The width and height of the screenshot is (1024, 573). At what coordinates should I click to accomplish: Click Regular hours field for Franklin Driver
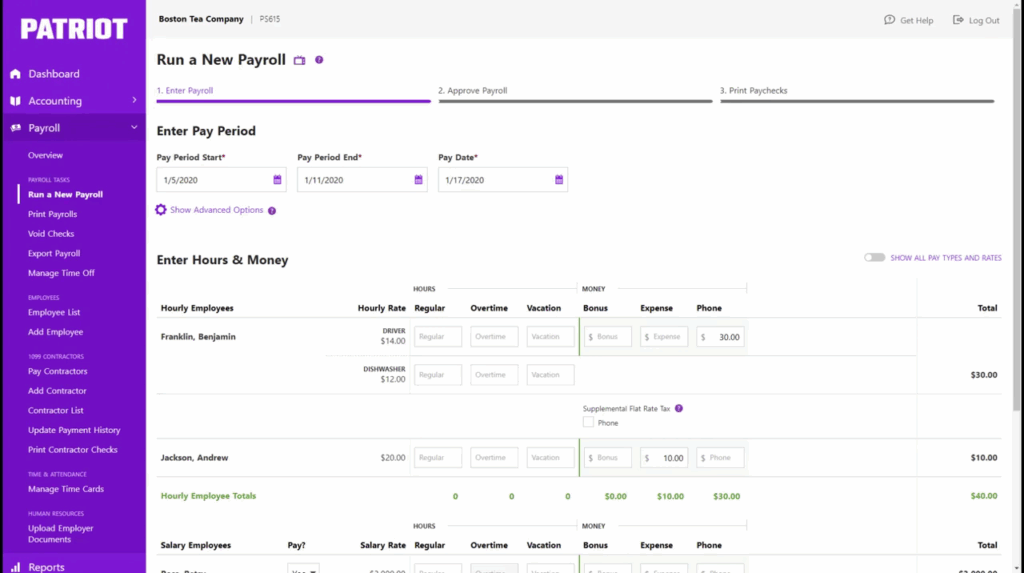click(438, 337)
